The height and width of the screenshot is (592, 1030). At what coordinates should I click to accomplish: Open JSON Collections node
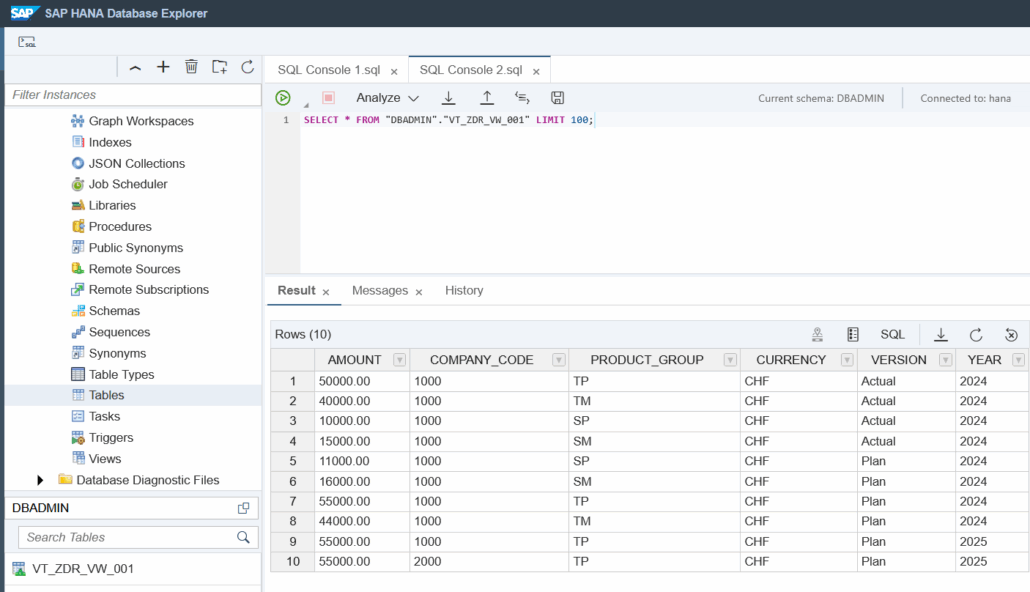[137, 164]
